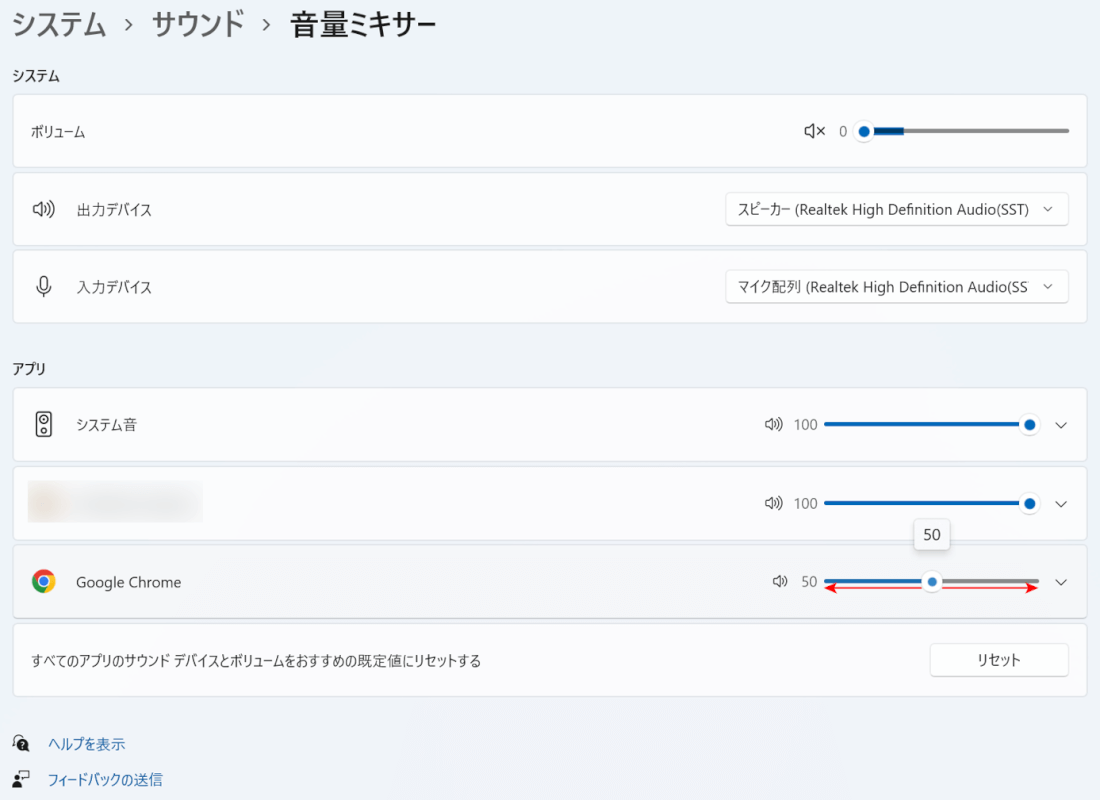Unmute the system volume speaker icon

[x=814, y=131]
